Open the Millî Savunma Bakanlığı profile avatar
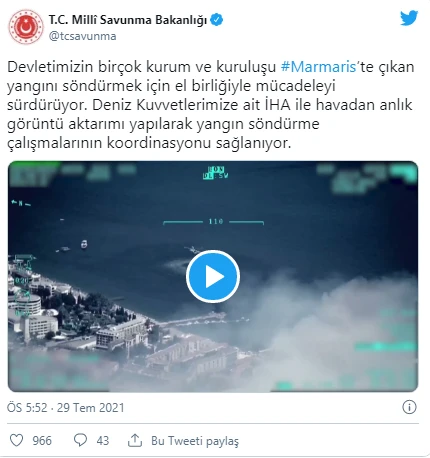Image resolution: width=430 pixels, height=458 pixels. tap(26, 27)
